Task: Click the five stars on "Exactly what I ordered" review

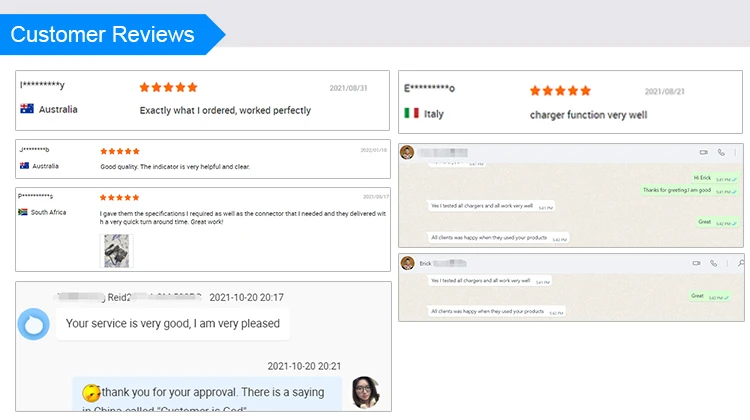Action: pos(168,87)
